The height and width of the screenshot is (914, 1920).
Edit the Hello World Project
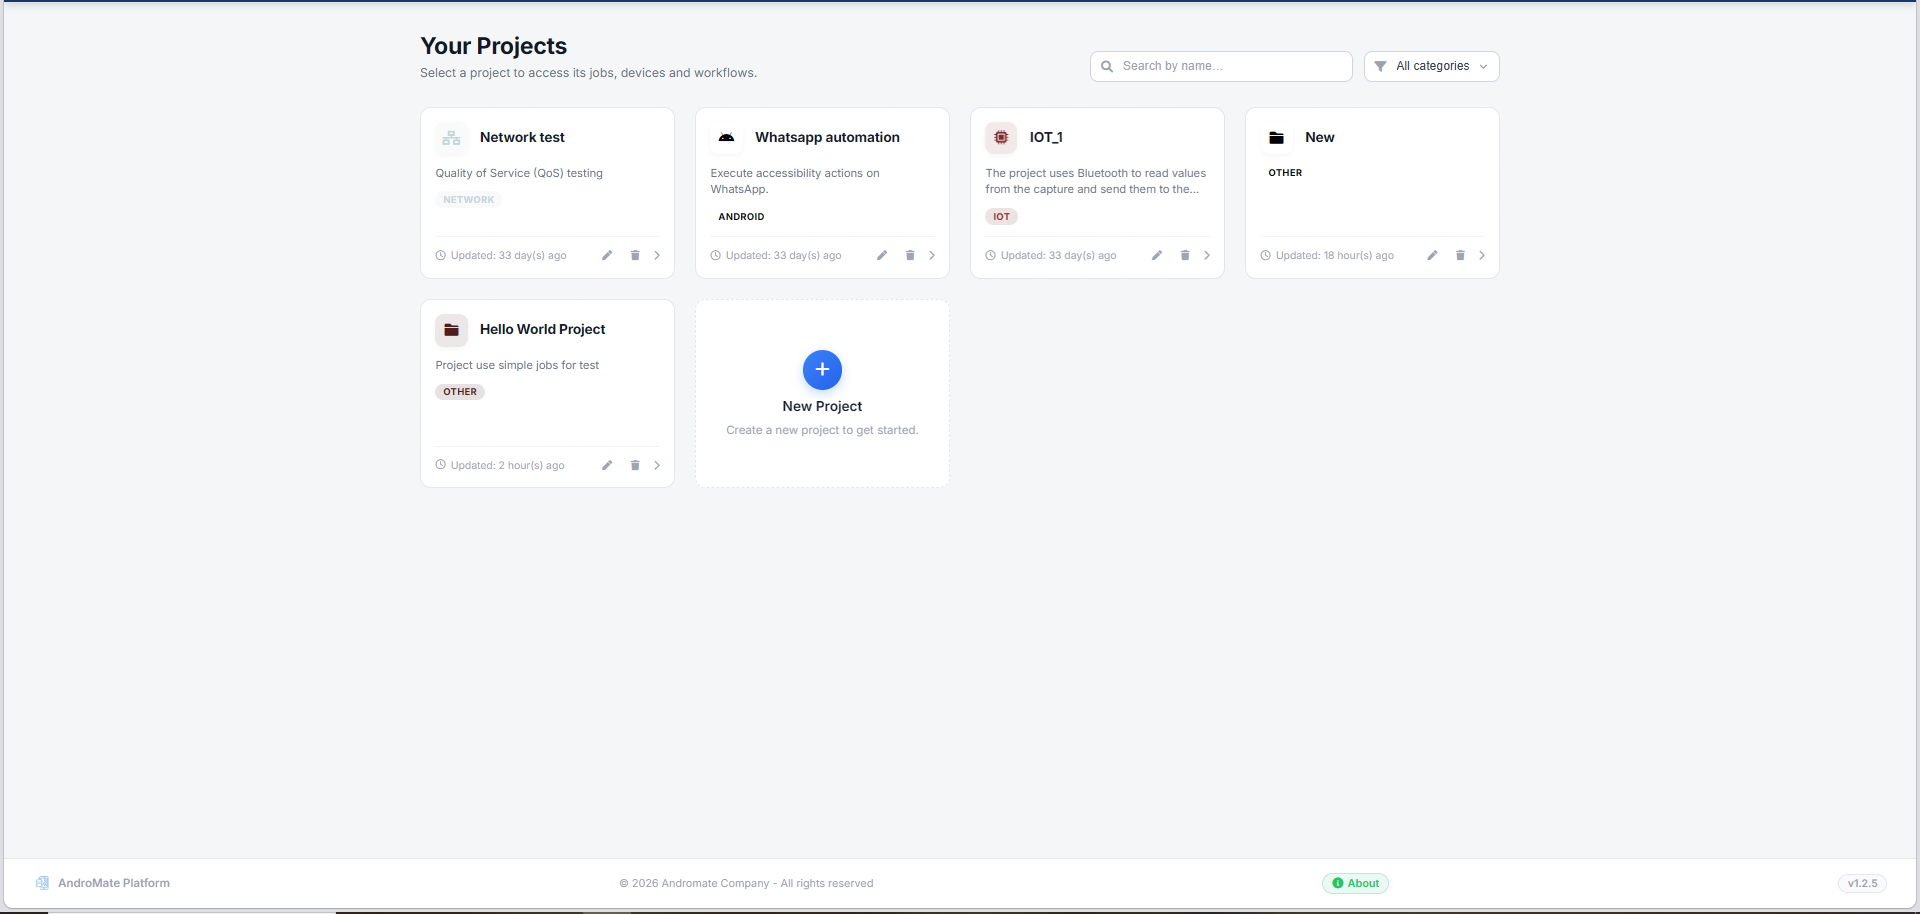607,465
